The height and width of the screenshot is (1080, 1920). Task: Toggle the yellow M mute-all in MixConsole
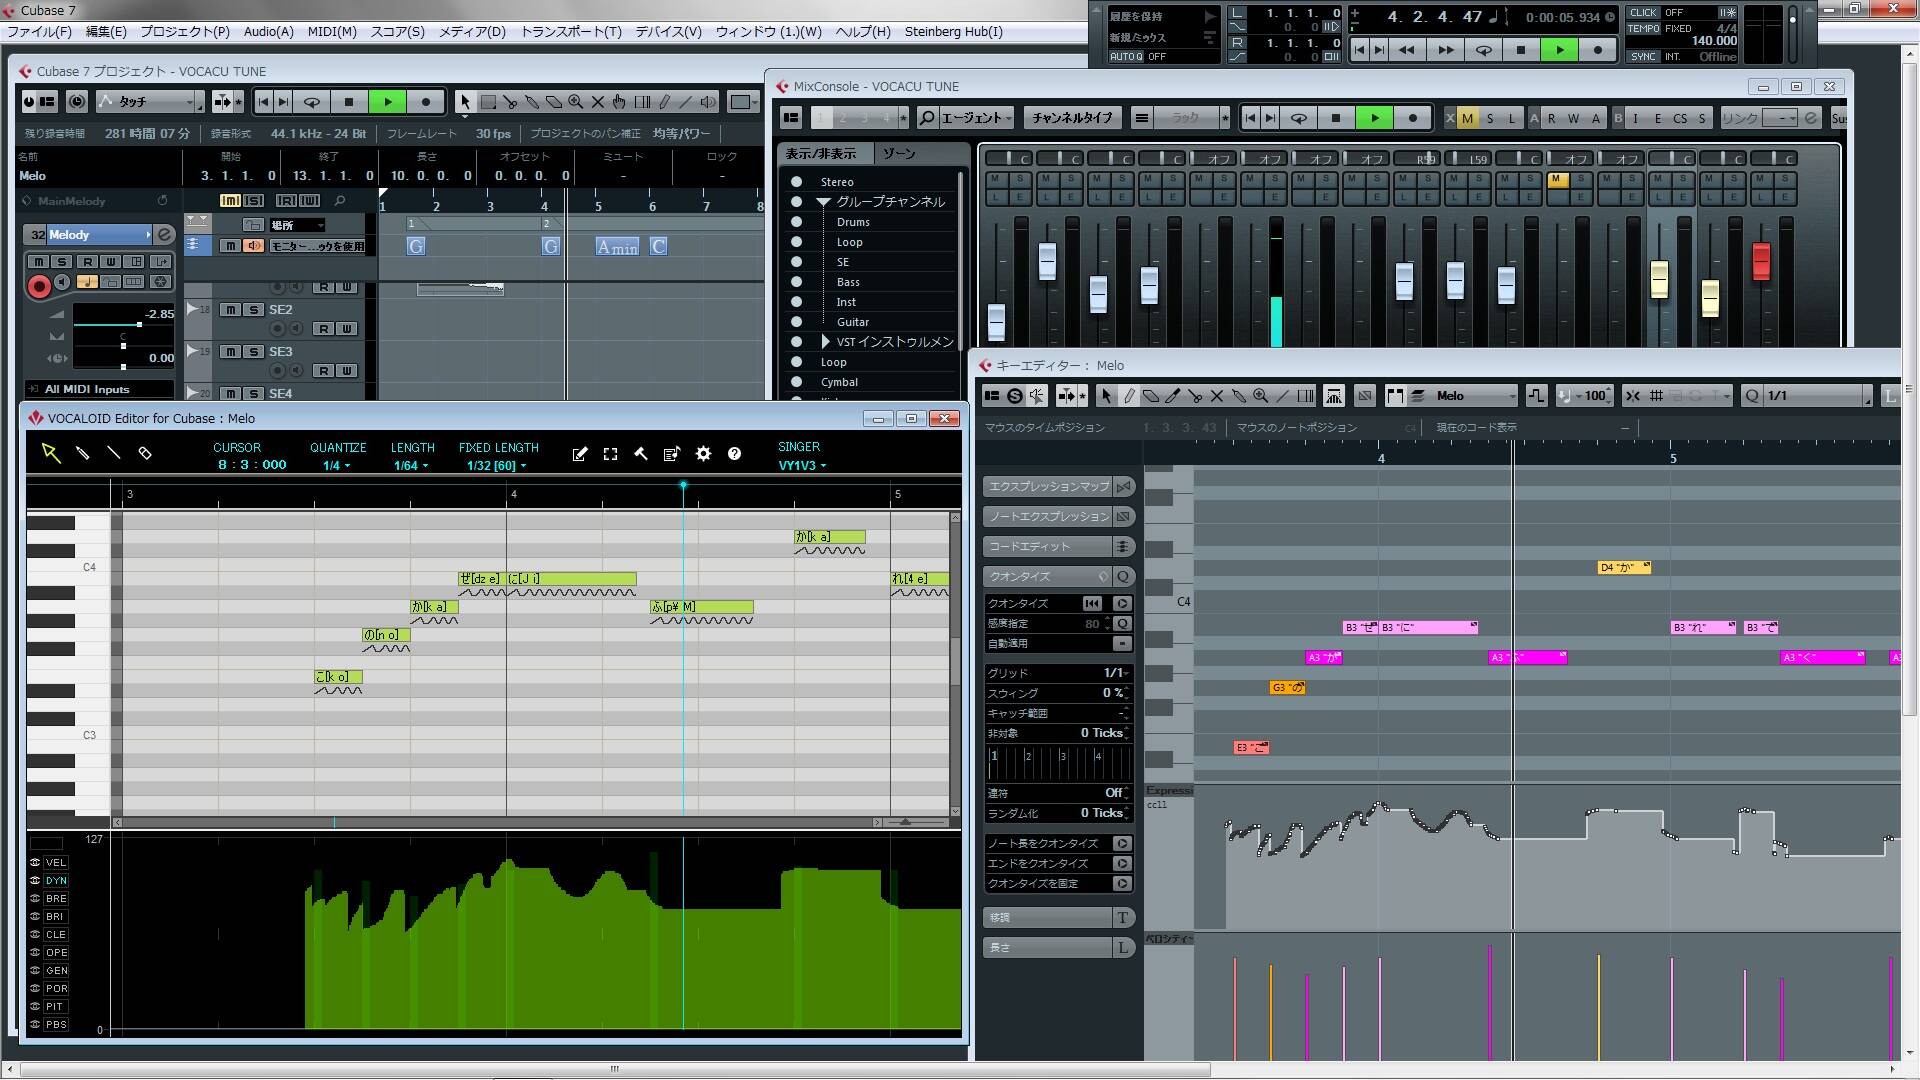[x=1467, y=118]
